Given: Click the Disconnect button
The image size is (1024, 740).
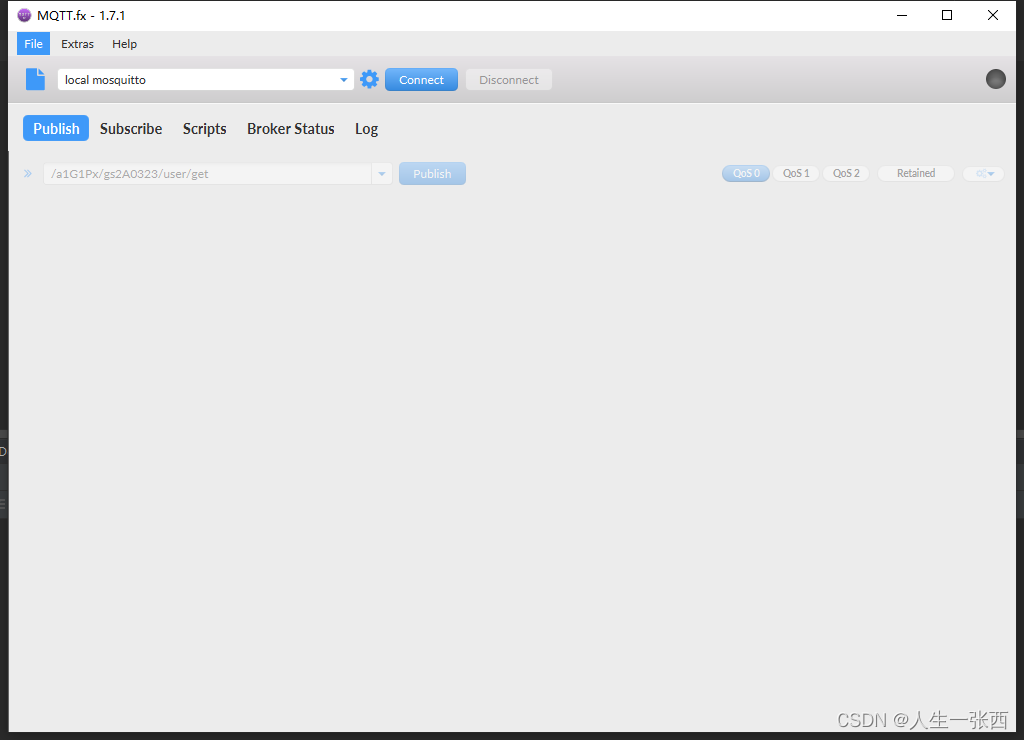Looking at the screenshot, I should (509, 80).
